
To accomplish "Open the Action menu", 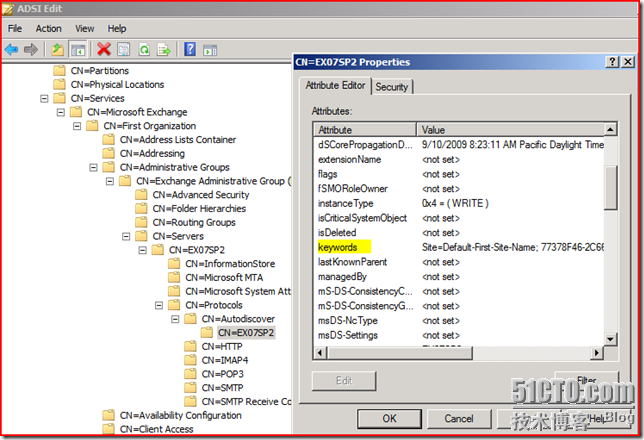I will point(48,28).
